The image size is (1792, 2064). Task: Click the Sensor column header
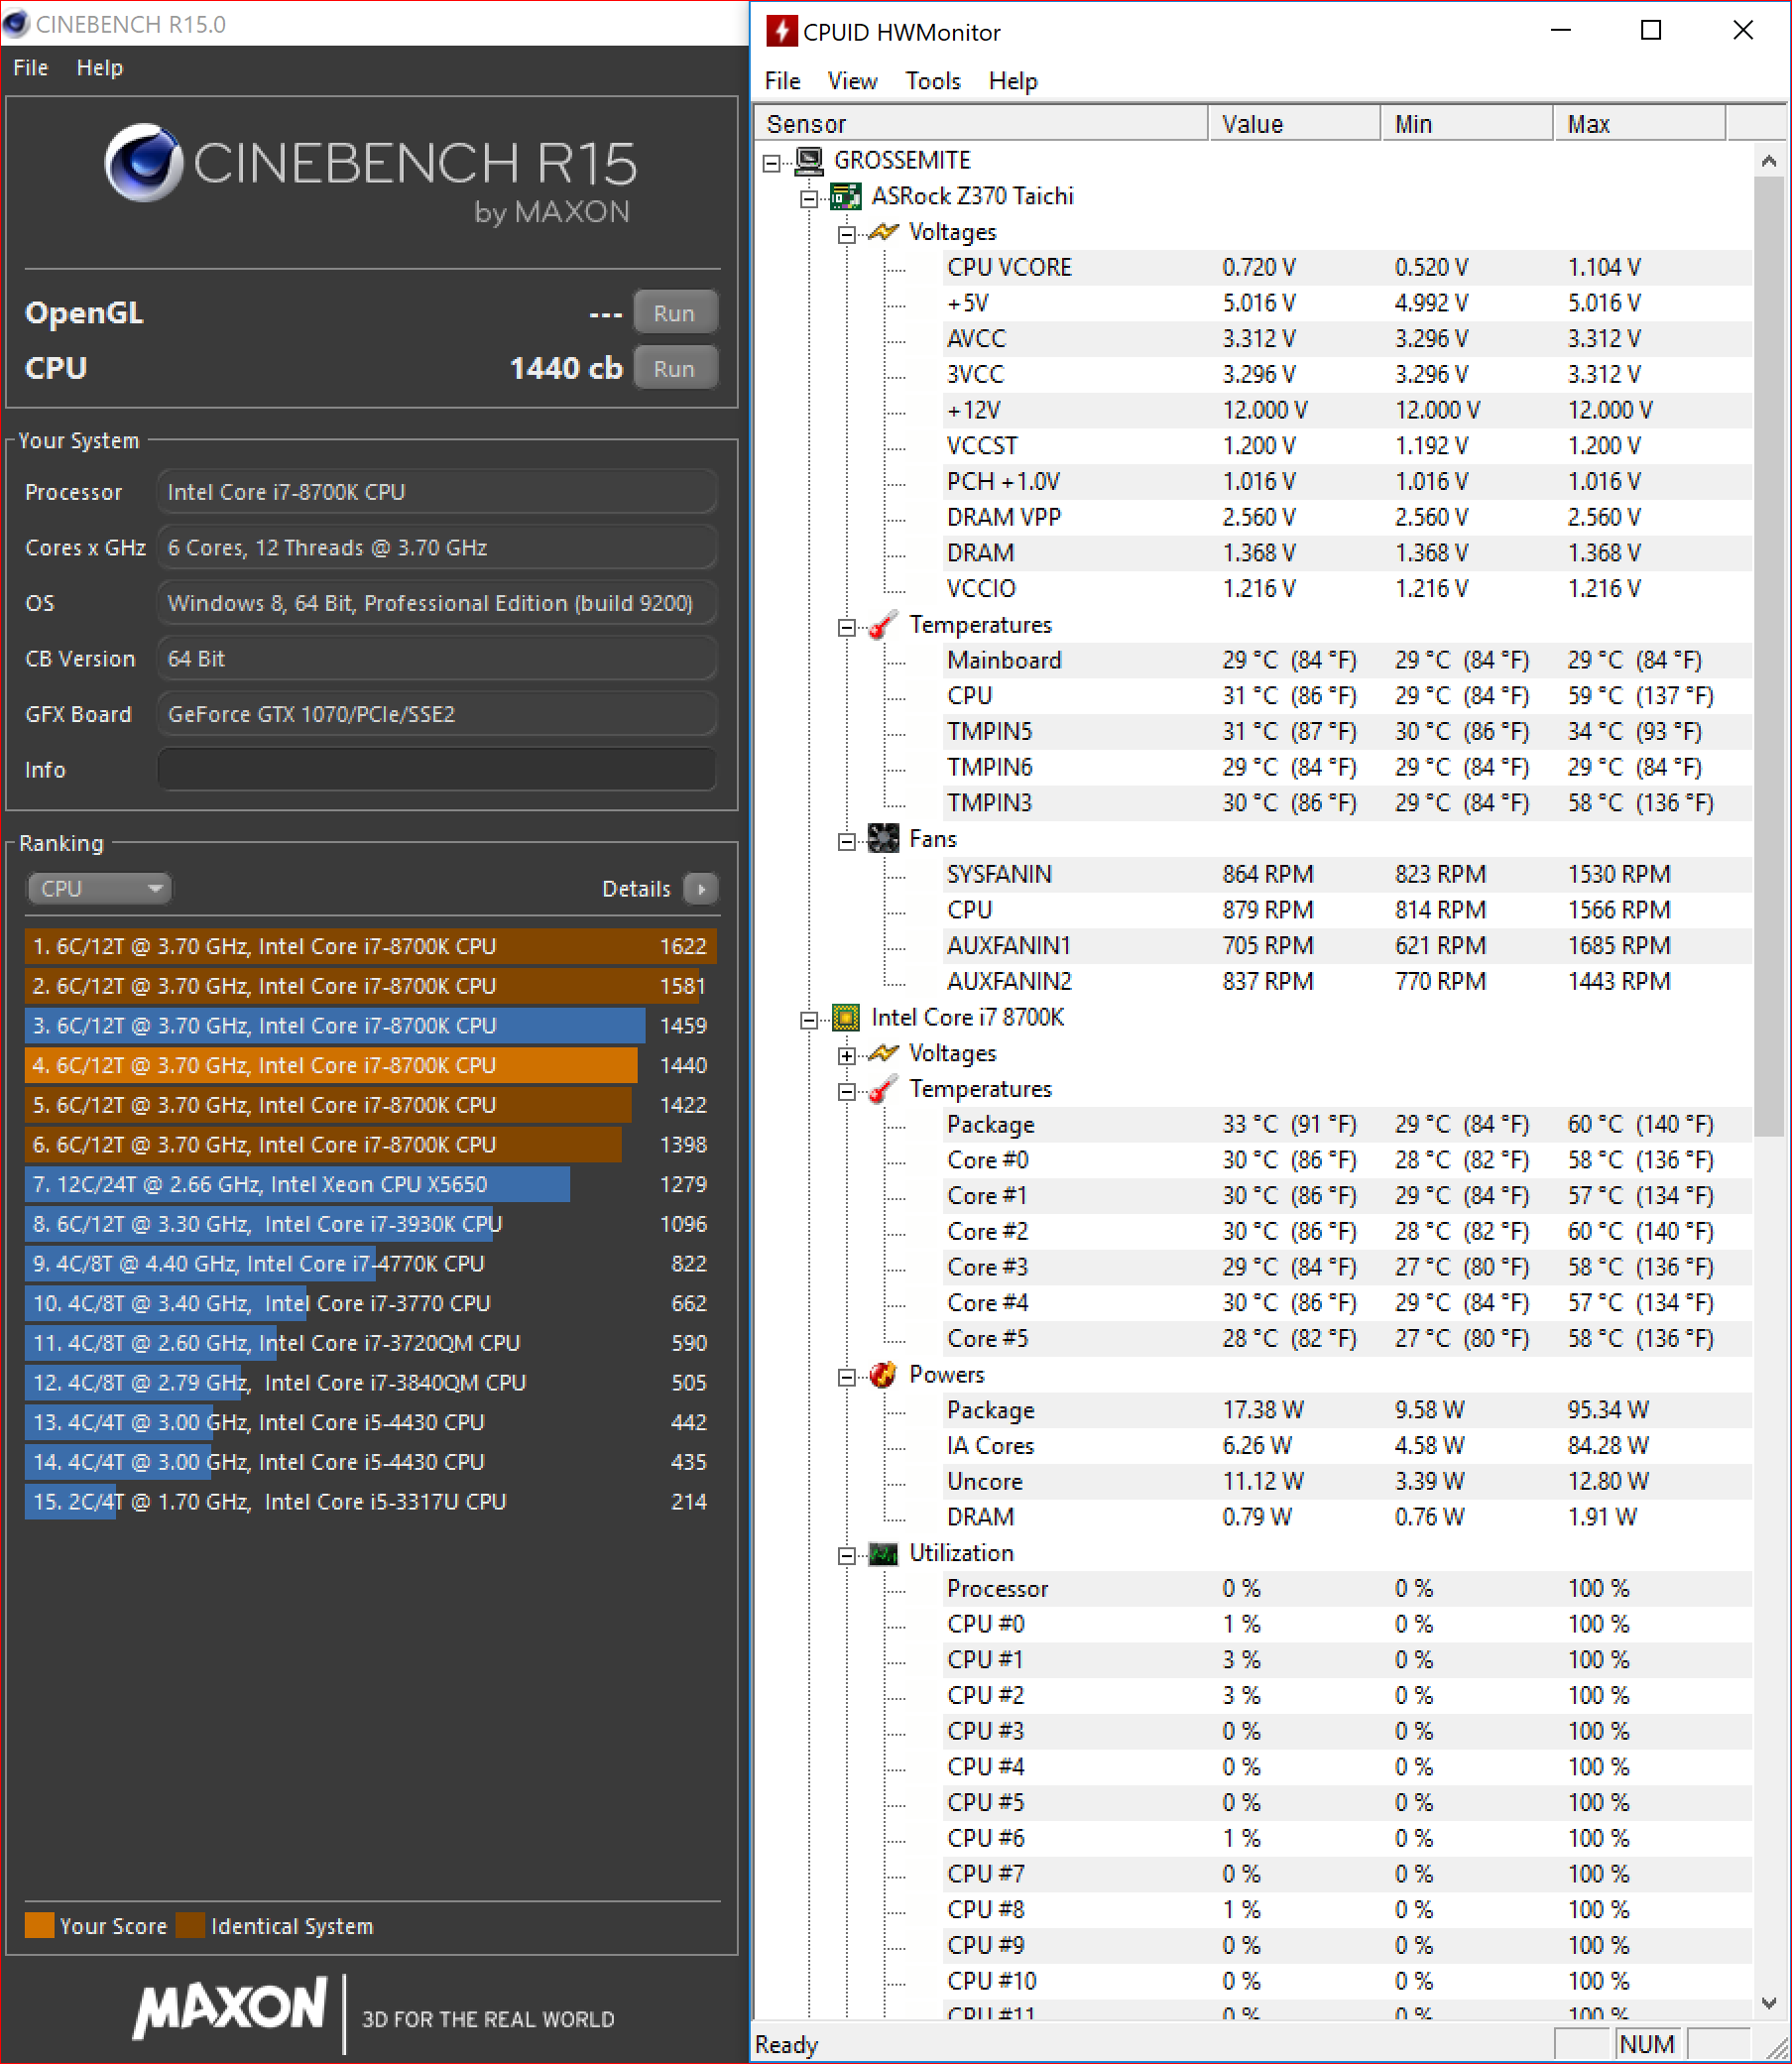pos(980,123)
